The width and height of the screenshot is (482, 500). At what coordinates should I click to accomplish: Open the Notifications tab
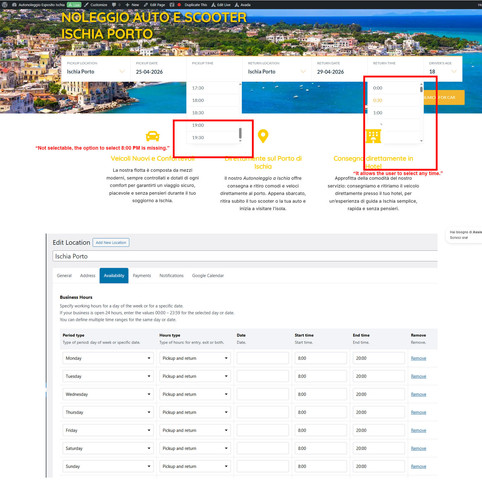coord(171,276)
